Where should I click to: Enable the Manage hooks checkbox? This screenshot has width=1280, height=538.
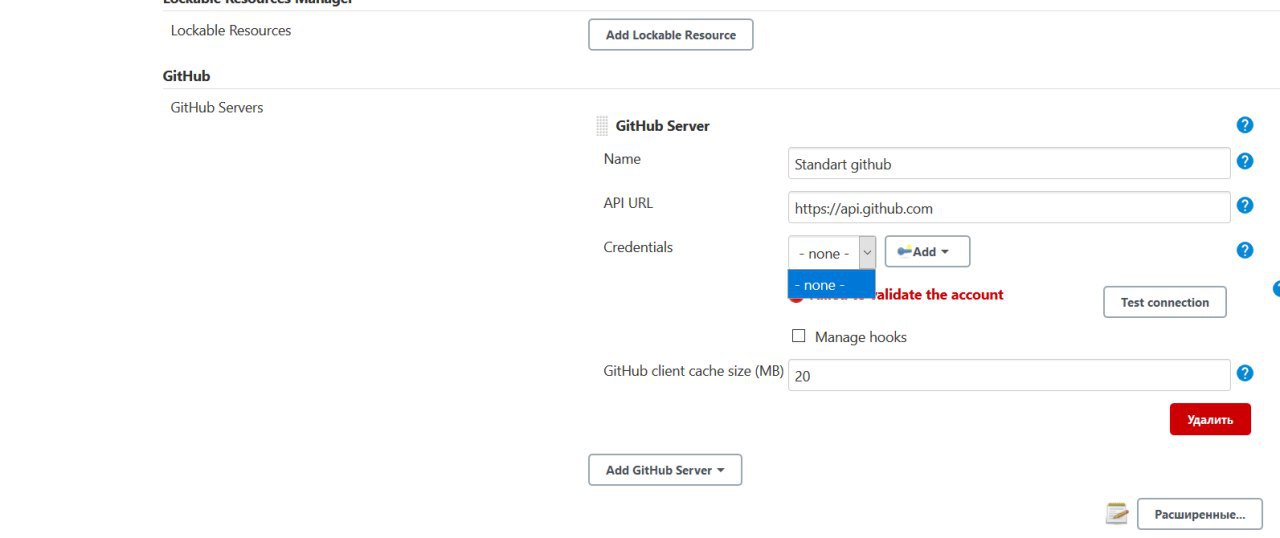[x=798, y=336]
